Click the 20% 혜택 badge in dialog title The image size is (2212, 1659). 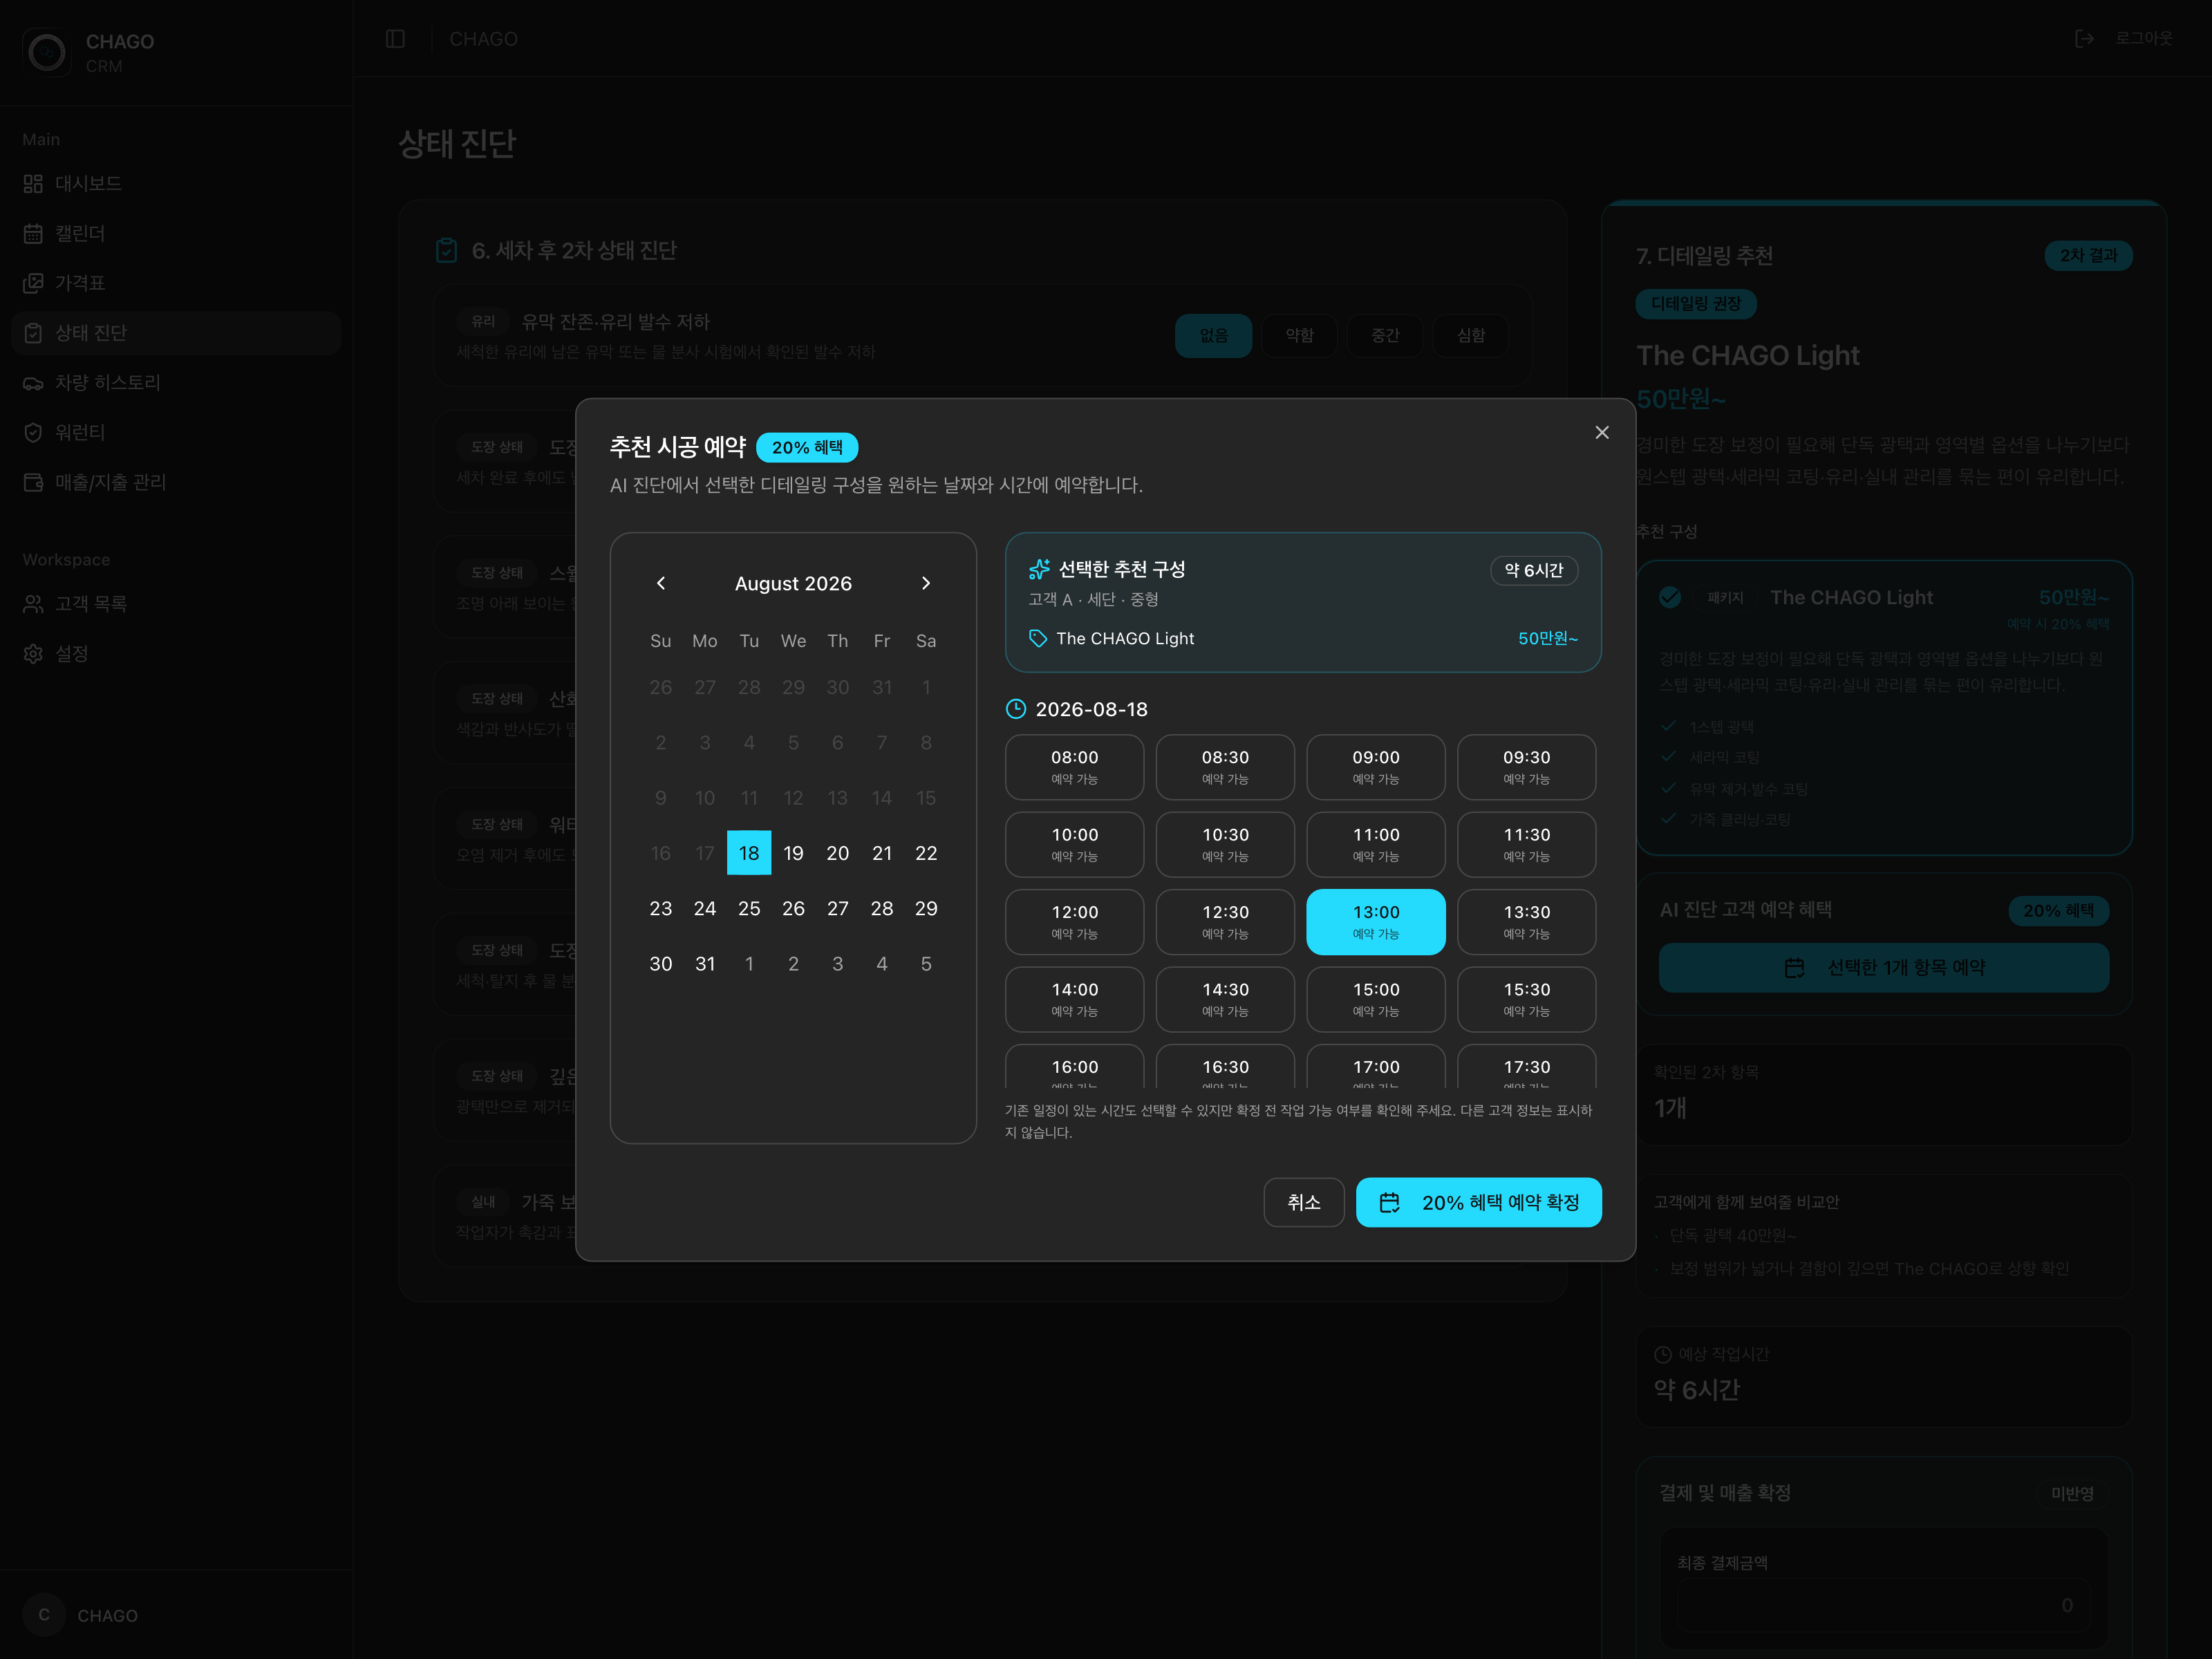[x=807, y=447]
